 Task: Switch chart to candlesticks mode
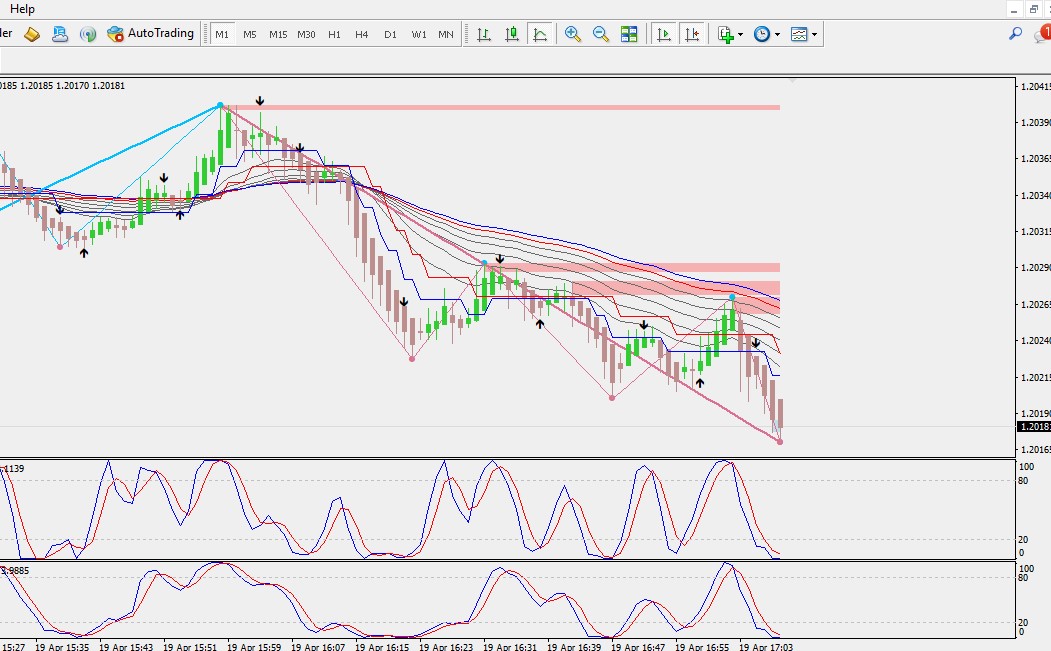coord(512,34)
